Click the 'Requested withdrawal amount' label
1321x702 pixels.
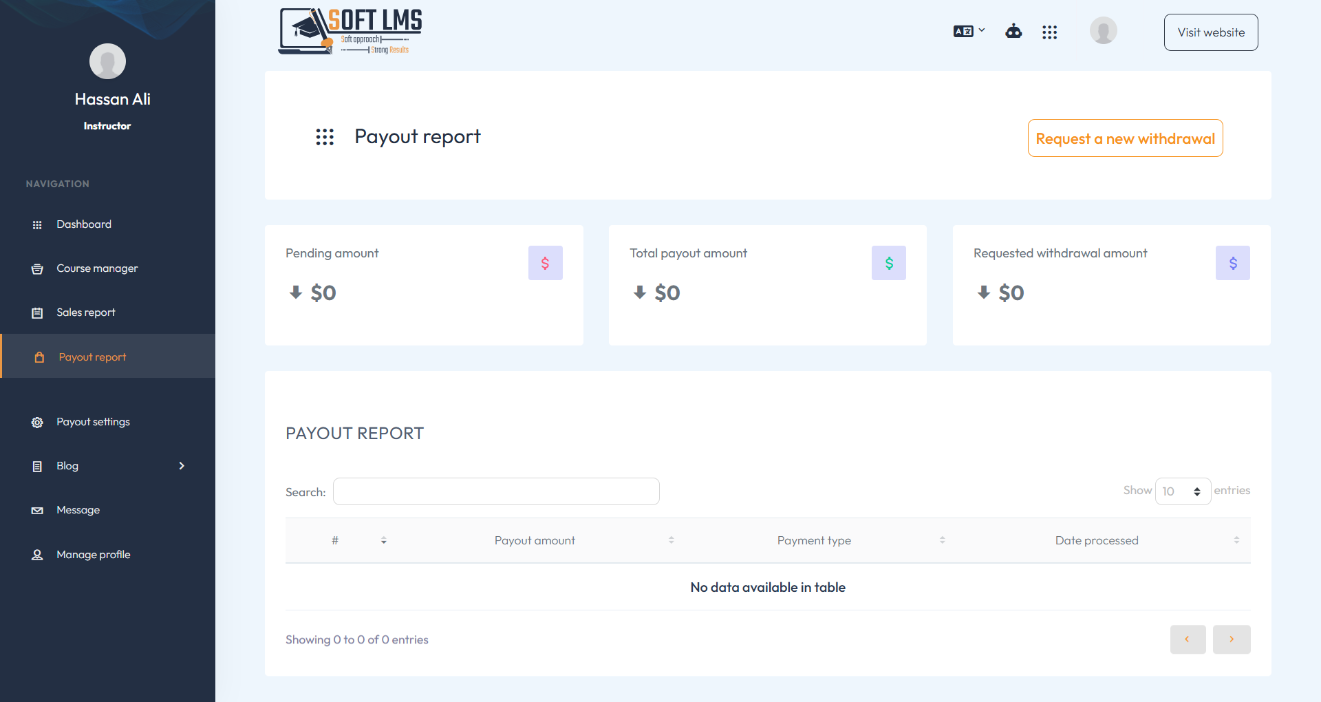1061,253
